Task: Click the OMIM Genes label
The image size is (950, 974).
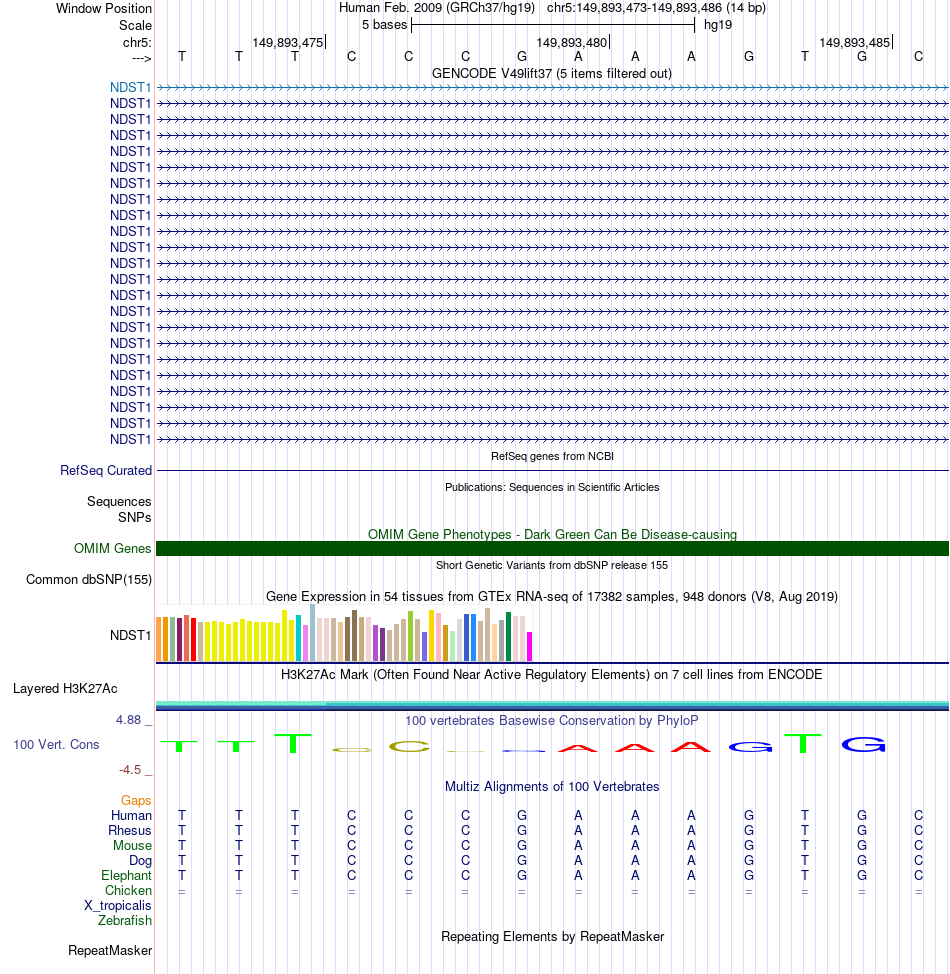Action: click(112, 548)
